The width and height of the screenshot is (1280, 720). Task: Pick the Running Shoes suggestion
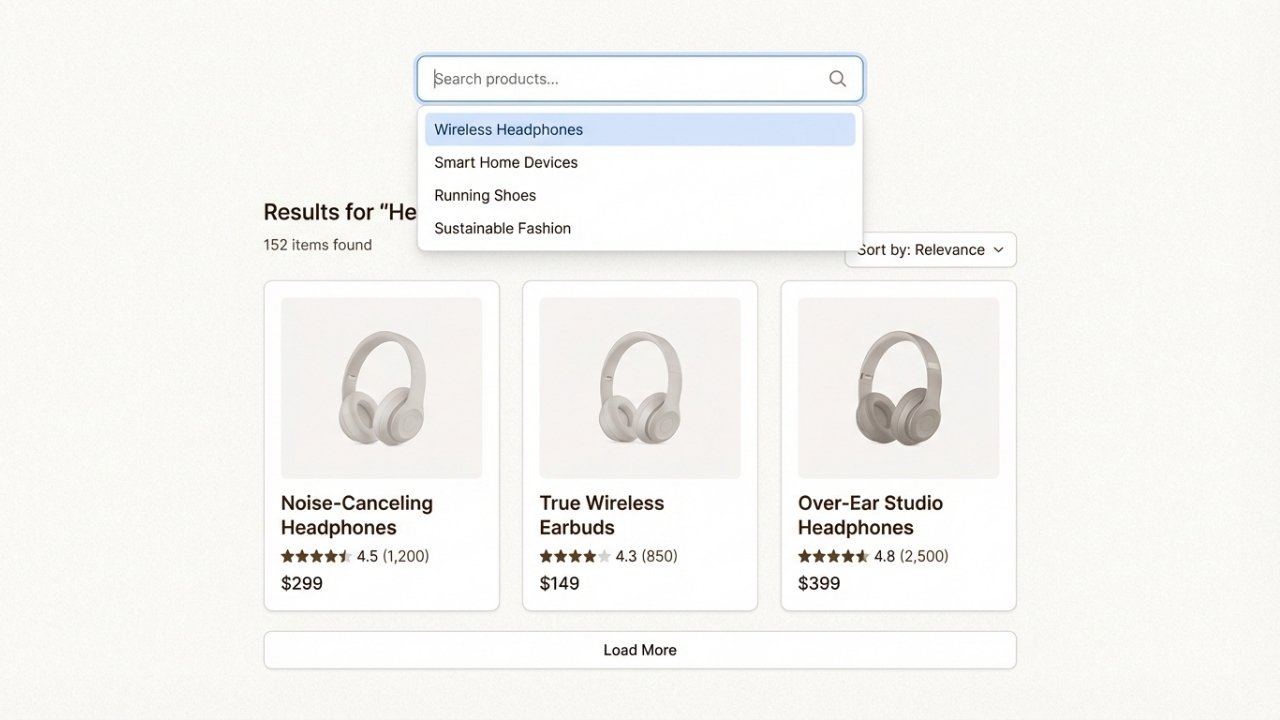(x=640, y=195)
